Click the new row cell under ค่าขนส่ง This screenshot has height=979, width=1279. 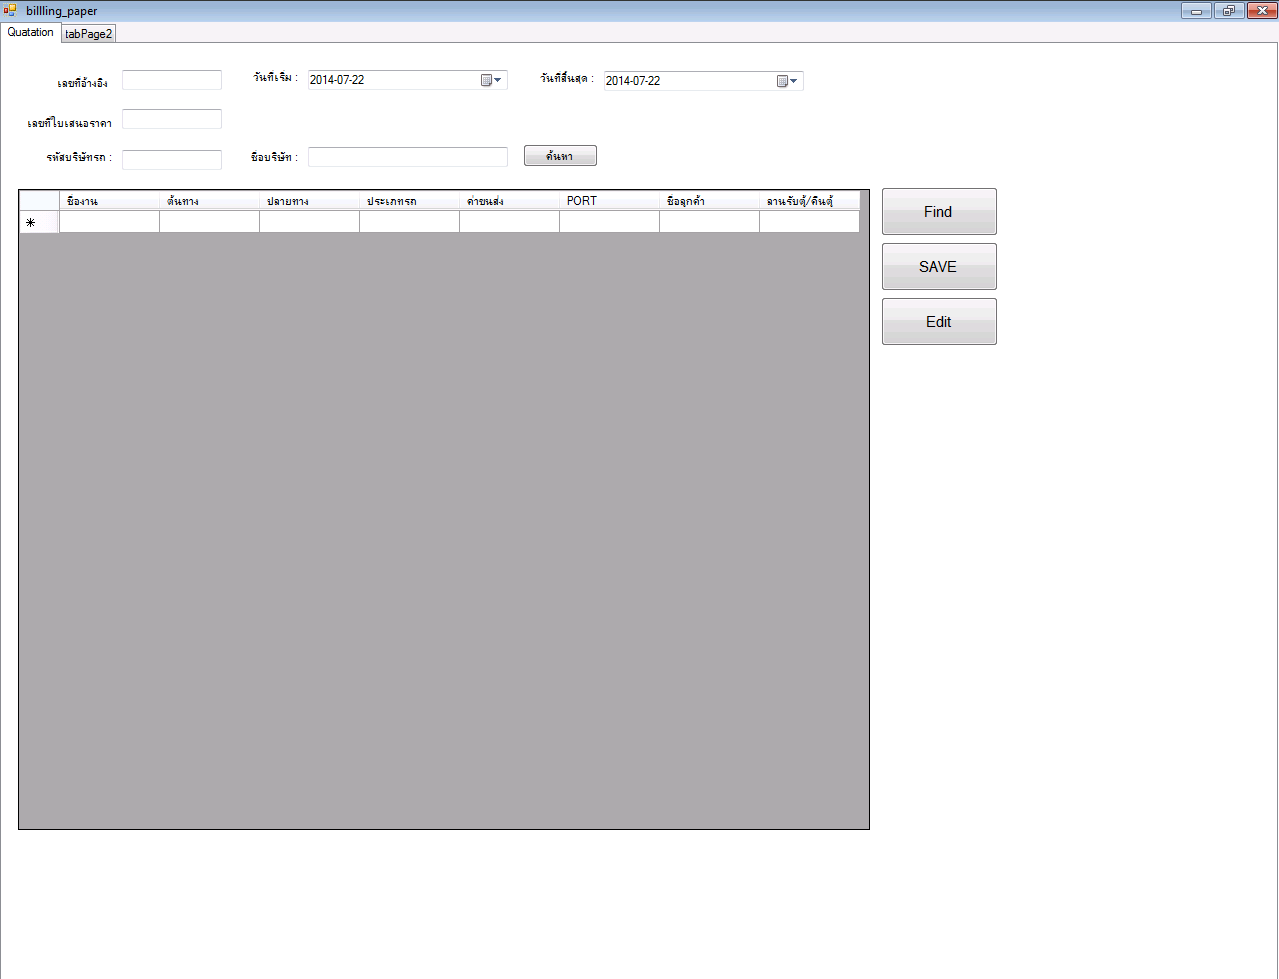click(509, 222)
